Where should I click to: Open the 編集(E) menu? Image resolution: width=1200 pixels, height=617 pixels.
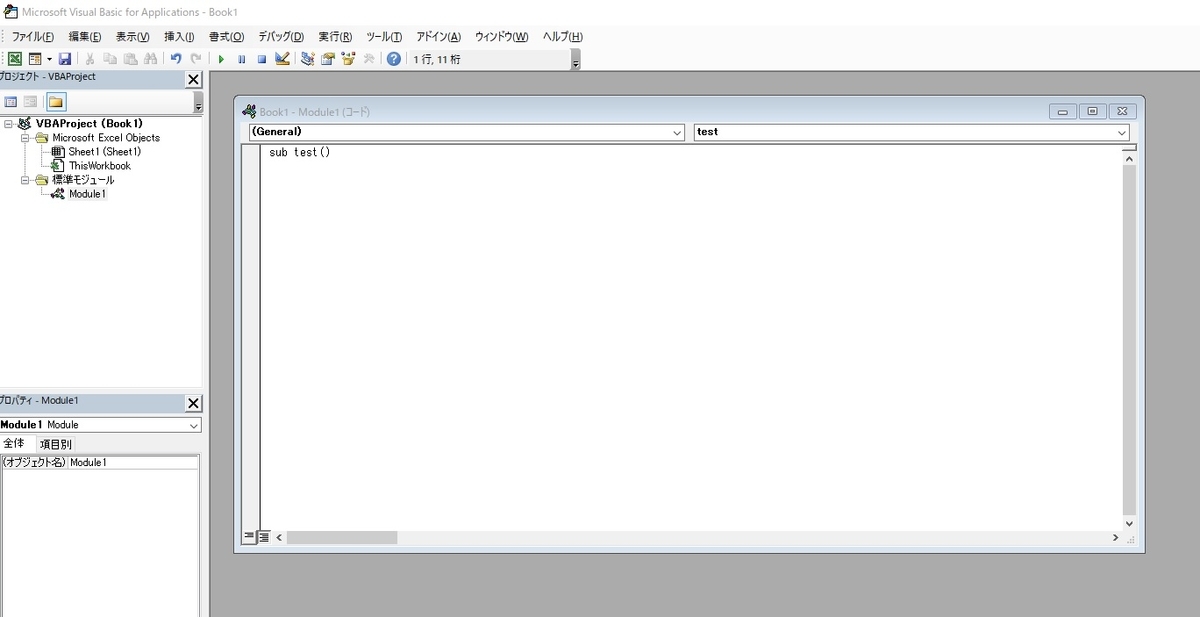85,36
